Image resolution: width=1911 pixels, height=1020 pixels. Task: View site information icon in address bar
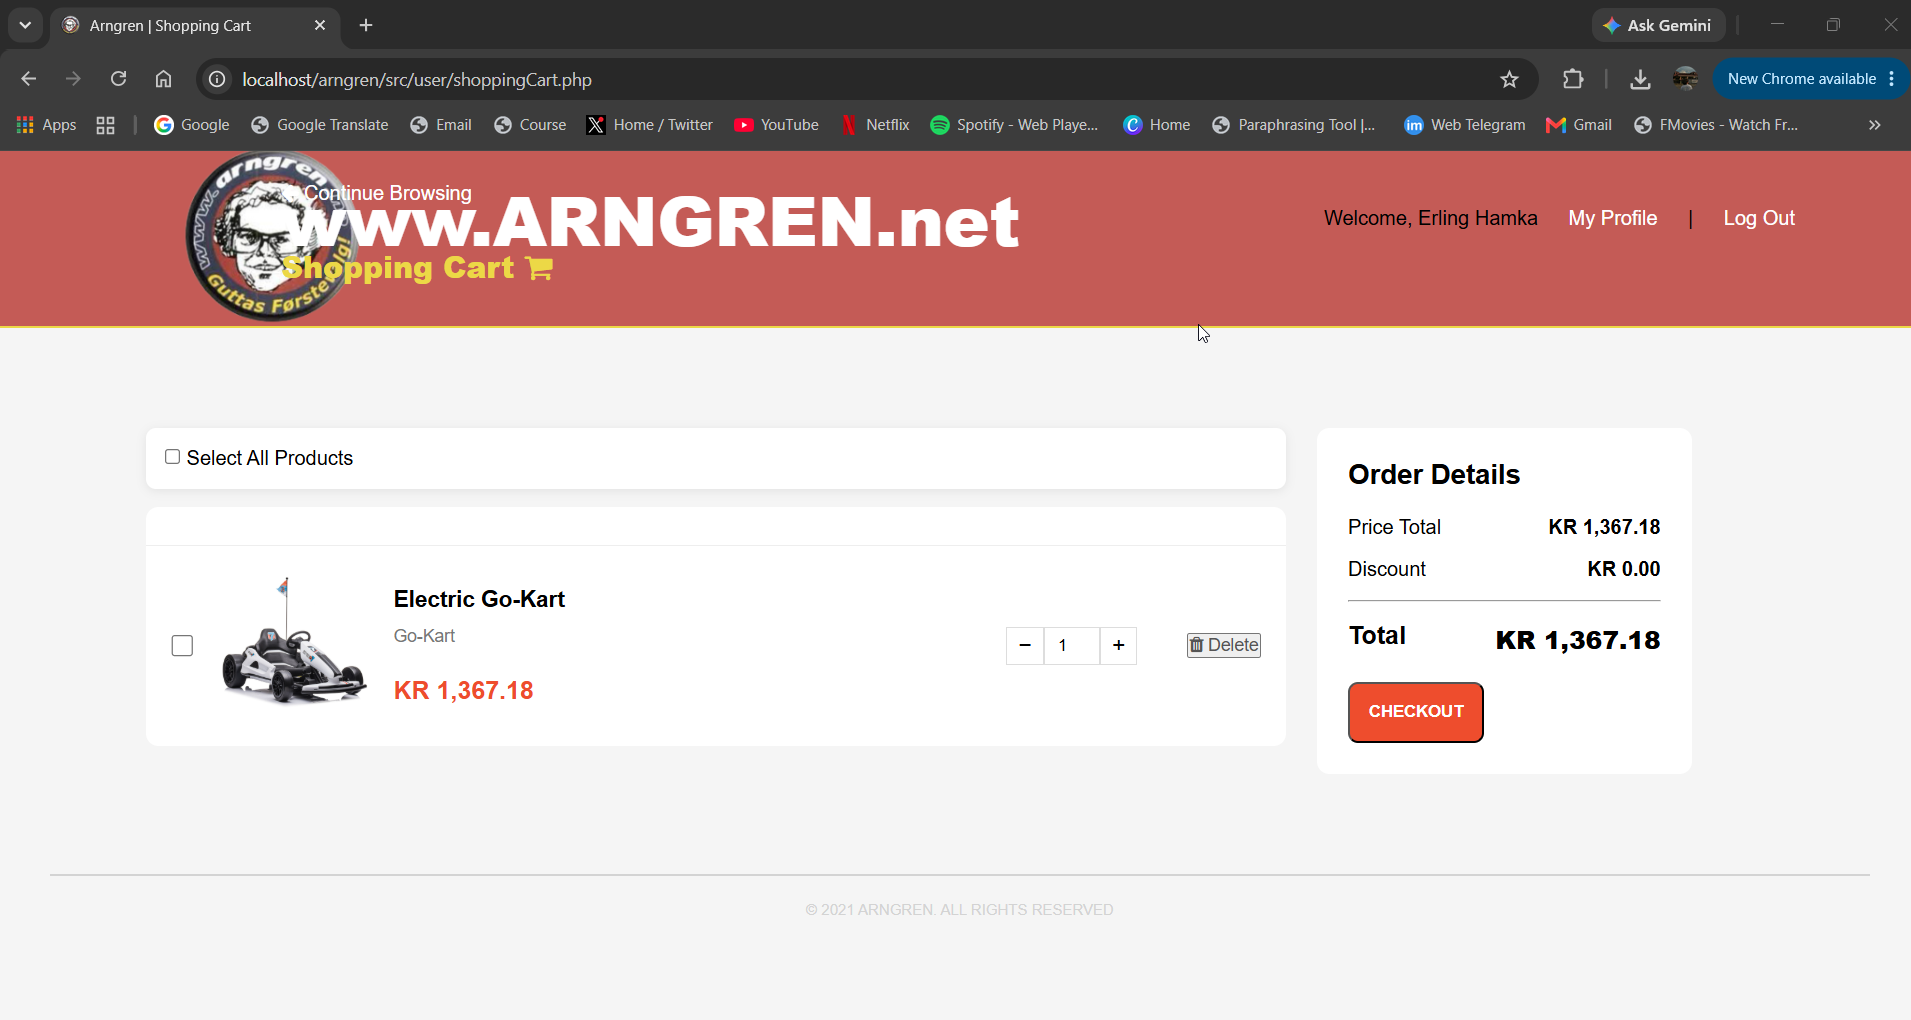[217, 79]
